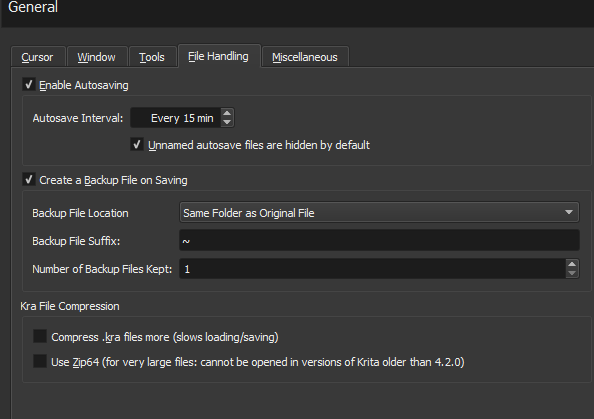Decrease autosave interval with down arrow
The image size is (594, 419).
[x=227, y=122]
